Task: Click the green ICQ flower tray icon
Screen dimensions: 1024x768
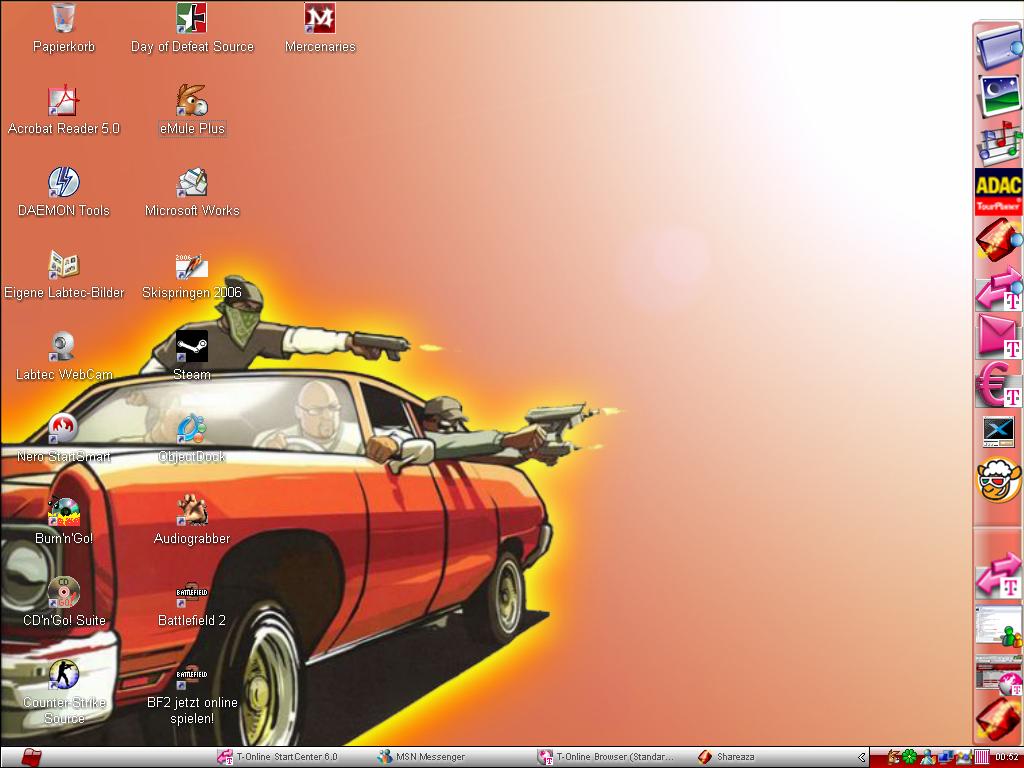Action: [x=910, y=758]
